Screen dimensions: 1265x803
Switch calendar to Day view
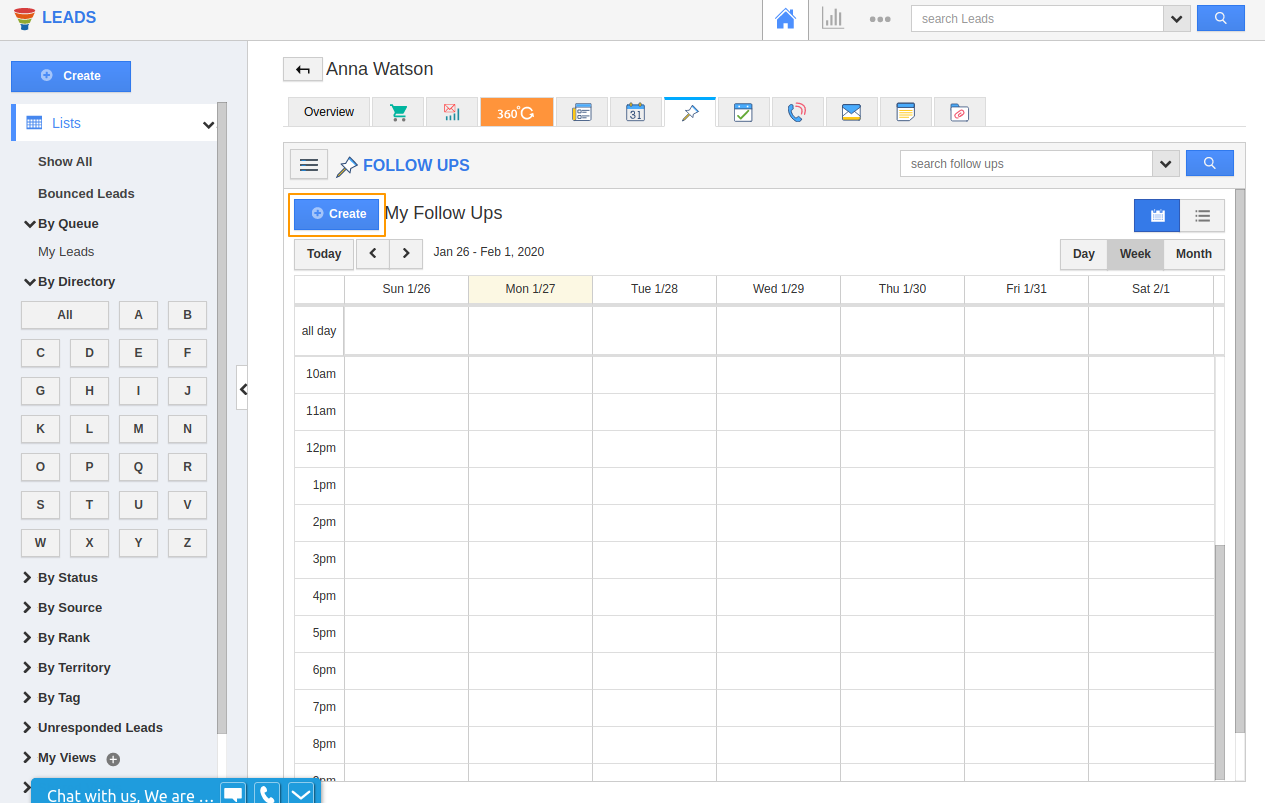(x=1084, y=254)
